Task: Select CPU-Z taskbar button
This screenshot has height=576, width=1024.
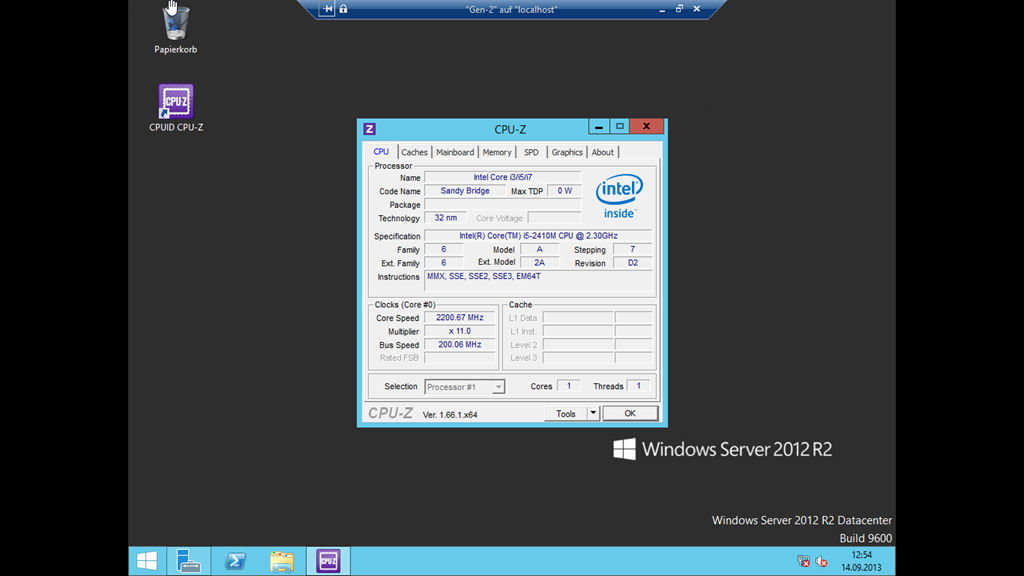Action: [x=328, y=561]
